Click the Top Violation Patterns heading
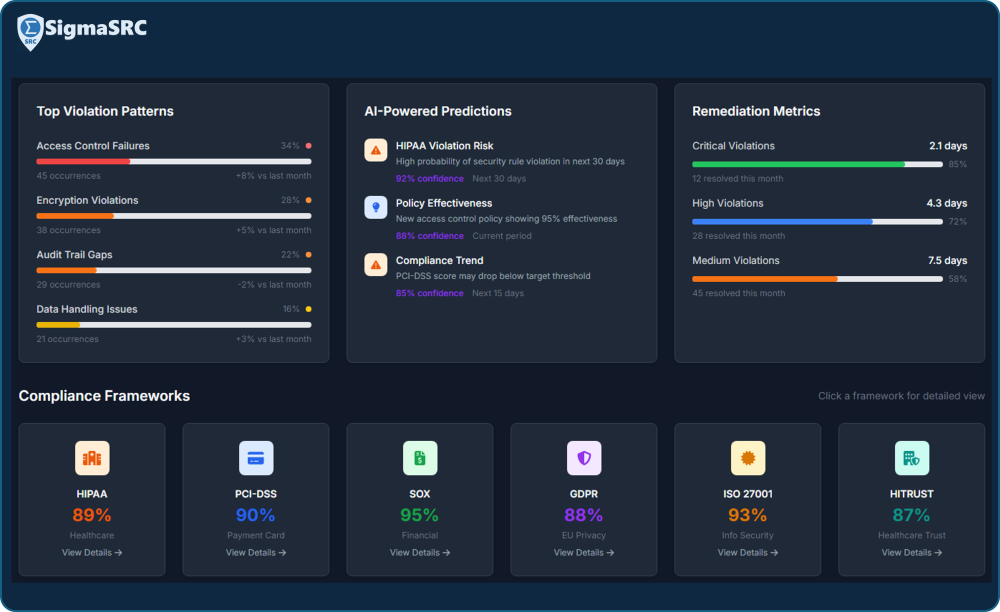 [105, 111]
